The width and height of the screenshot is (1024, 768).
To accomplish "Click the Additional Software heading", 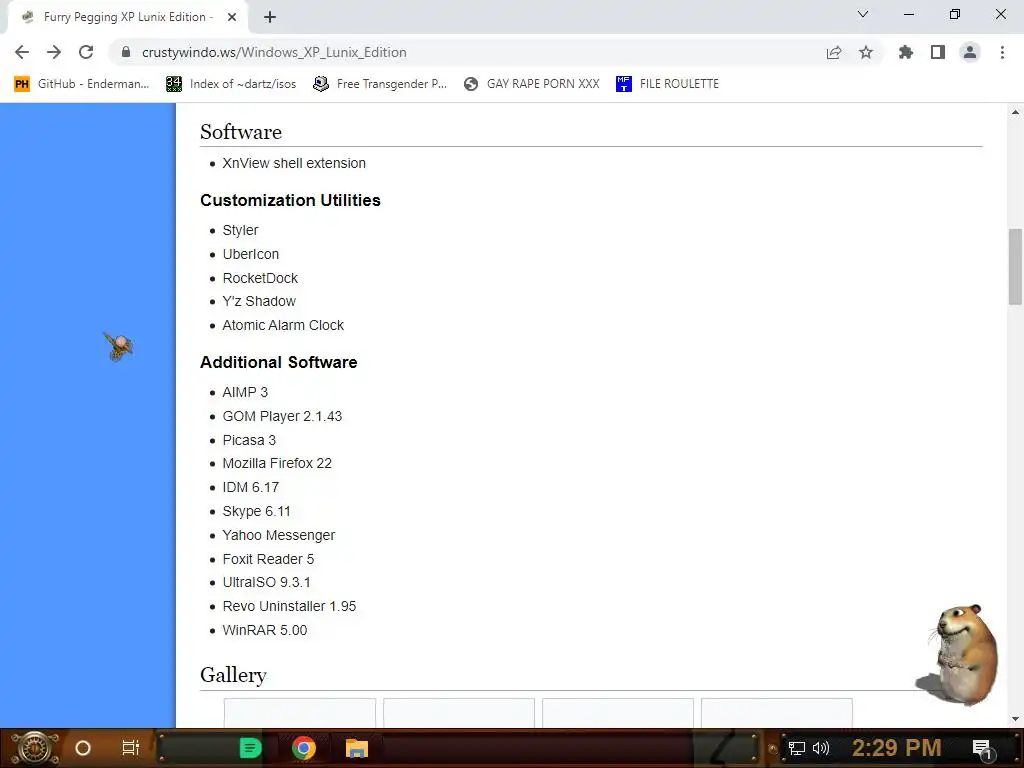I will click(279, 362).
